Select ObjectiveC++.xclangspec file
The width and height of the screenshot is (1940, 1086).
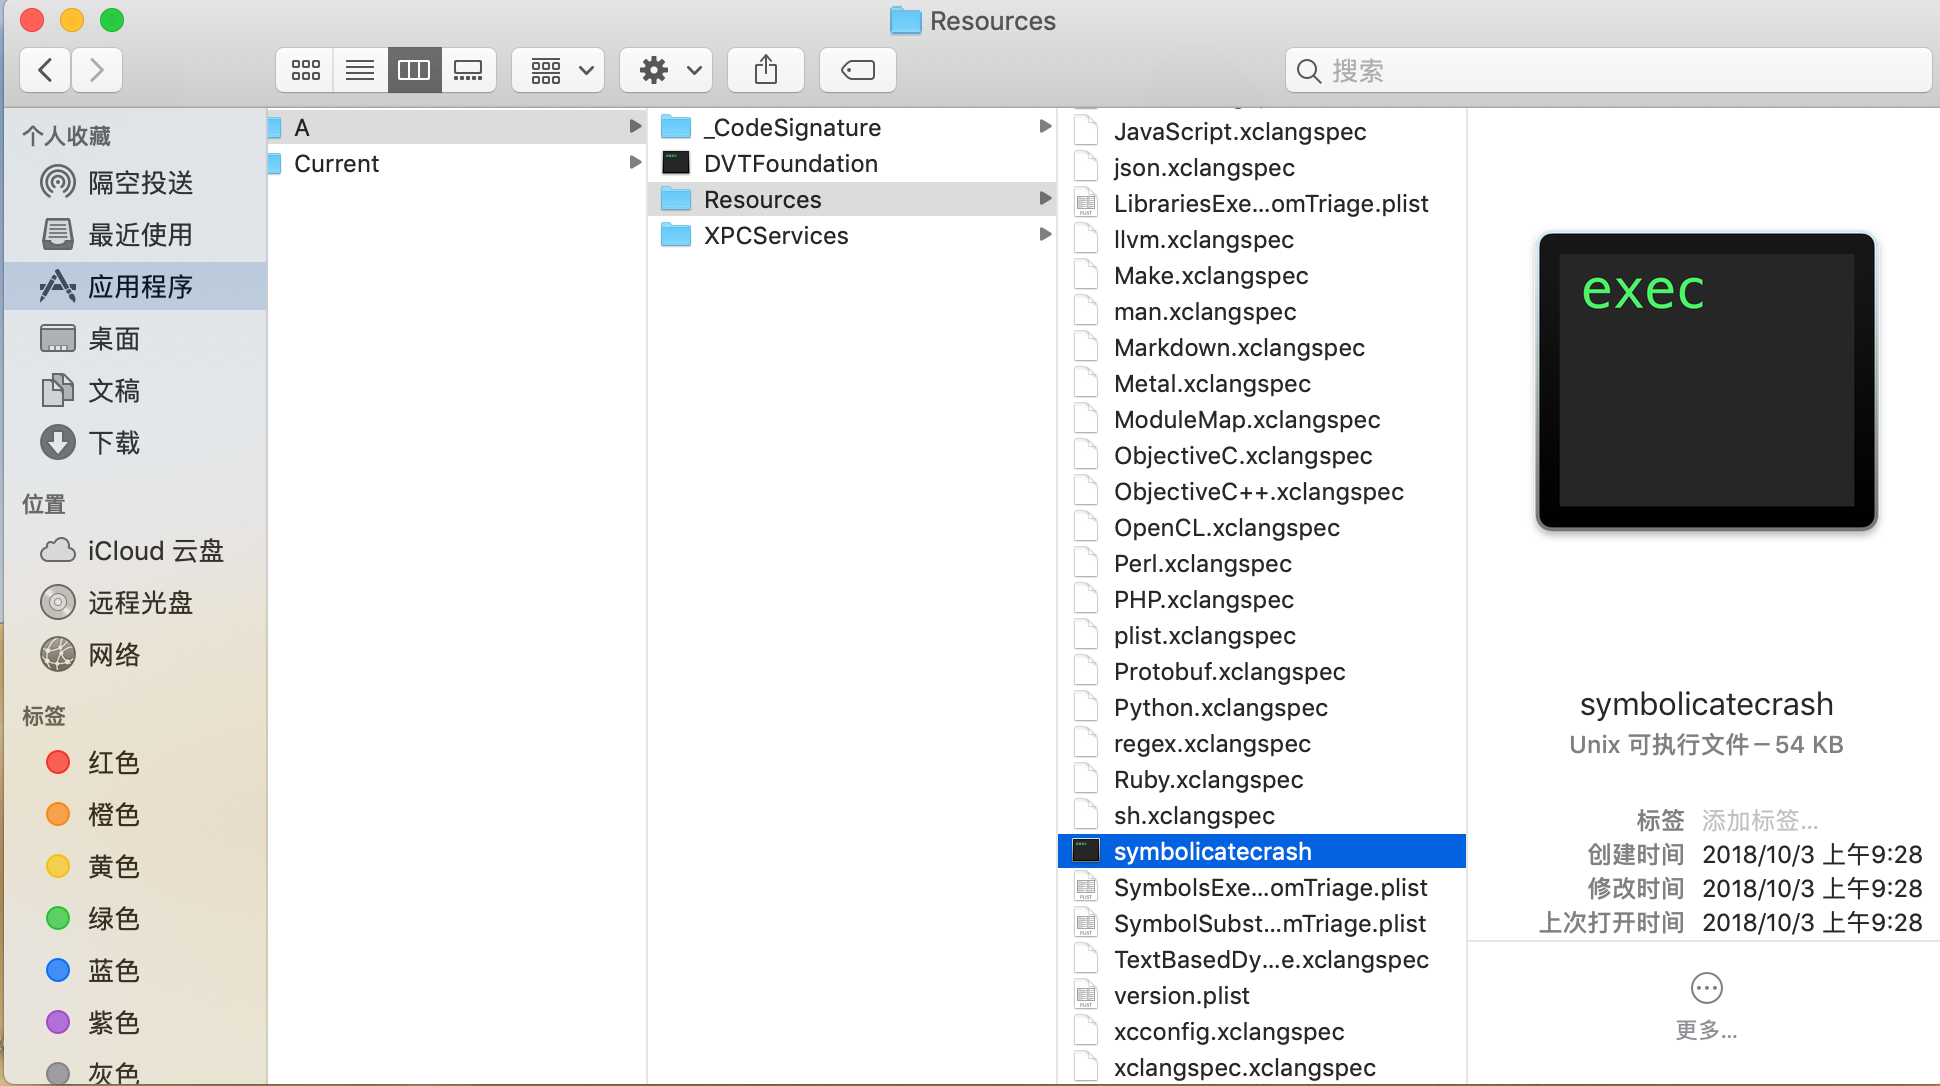click(x=1262, y=491)
